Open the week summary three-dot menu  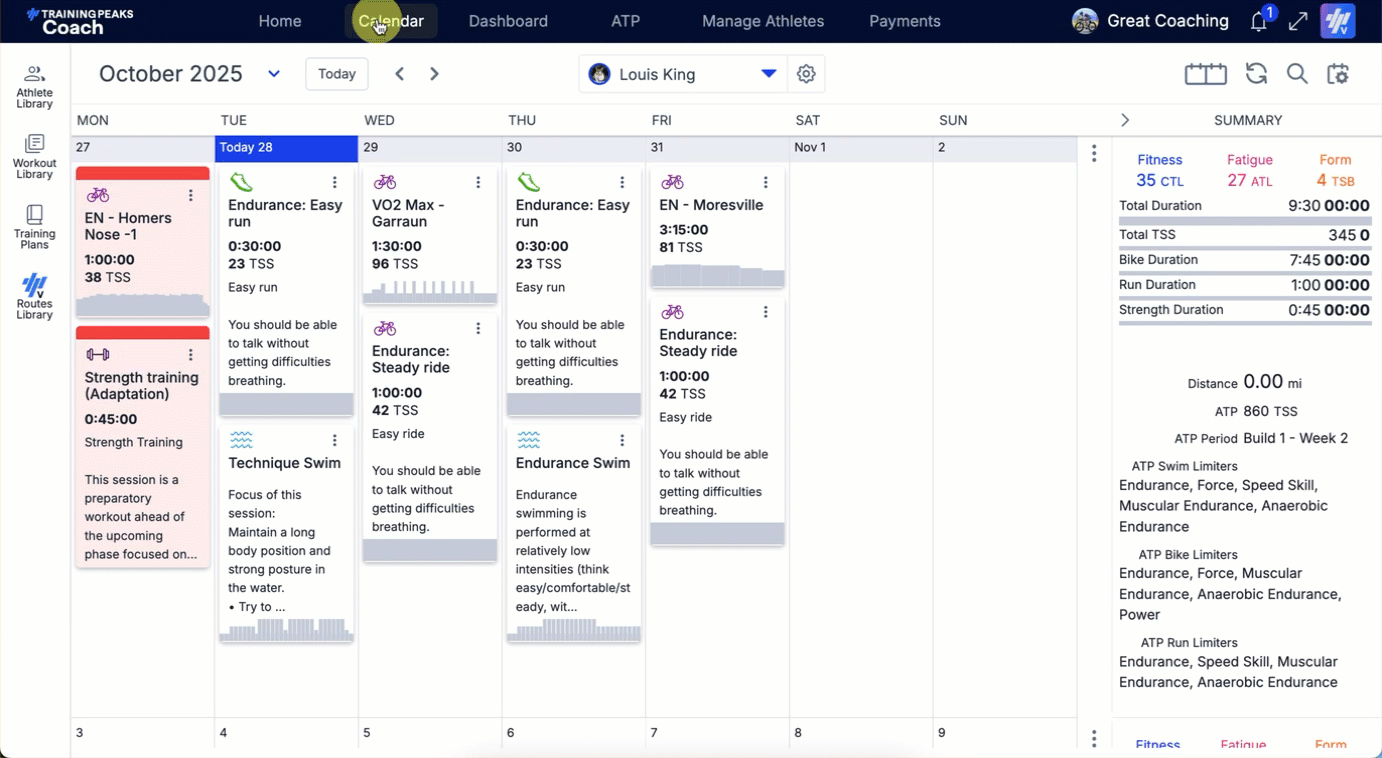[1094, 153]
